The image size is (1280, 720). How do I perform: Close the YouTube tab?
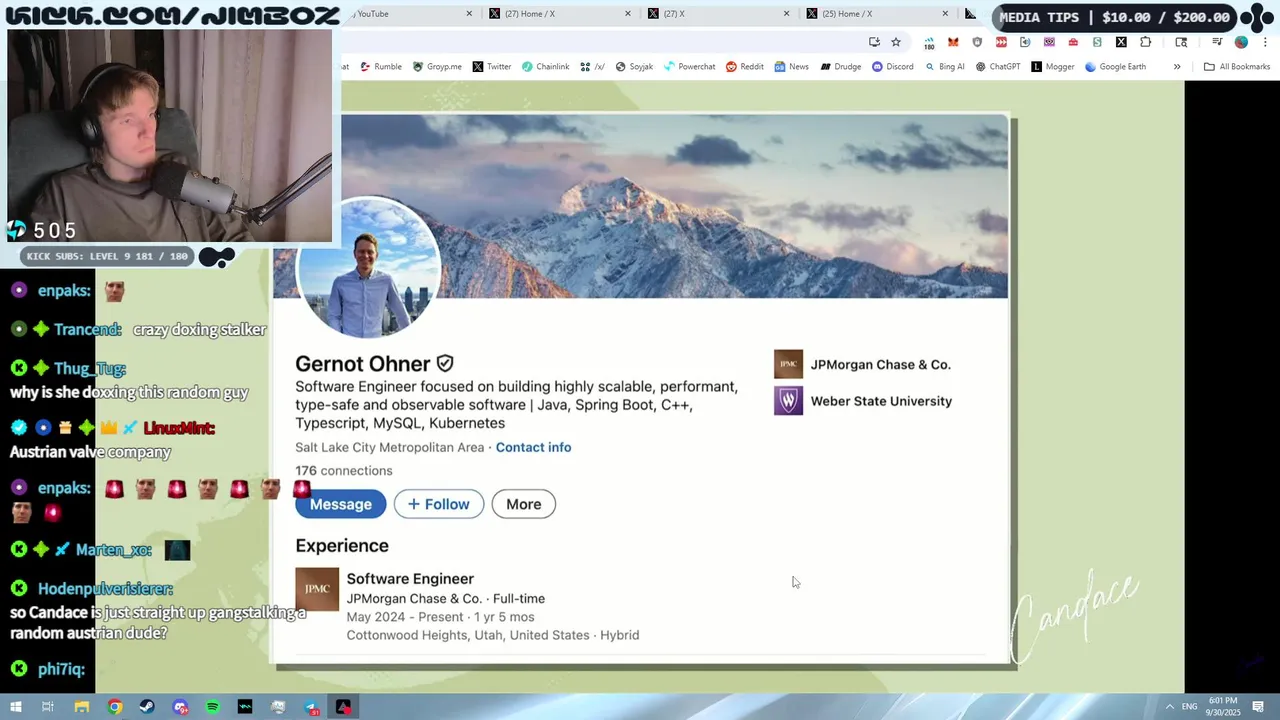[x=470, y=14]
